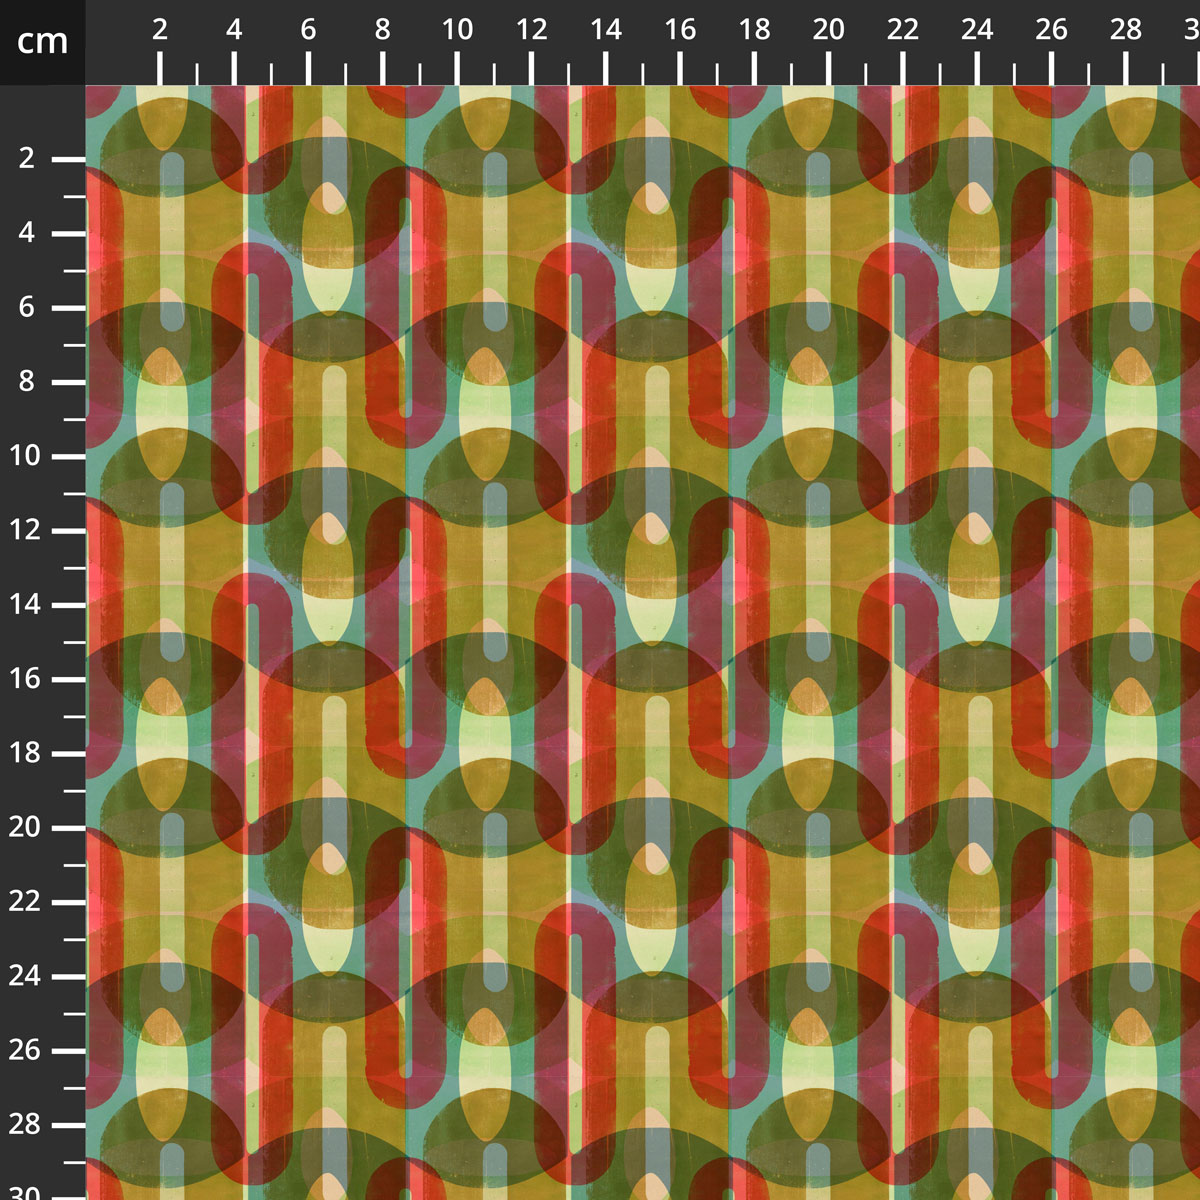Viewport: 1200px width, 1200px height.
Task: Select the 6 mark on the horizontal ruler
Action: point(308,30)
